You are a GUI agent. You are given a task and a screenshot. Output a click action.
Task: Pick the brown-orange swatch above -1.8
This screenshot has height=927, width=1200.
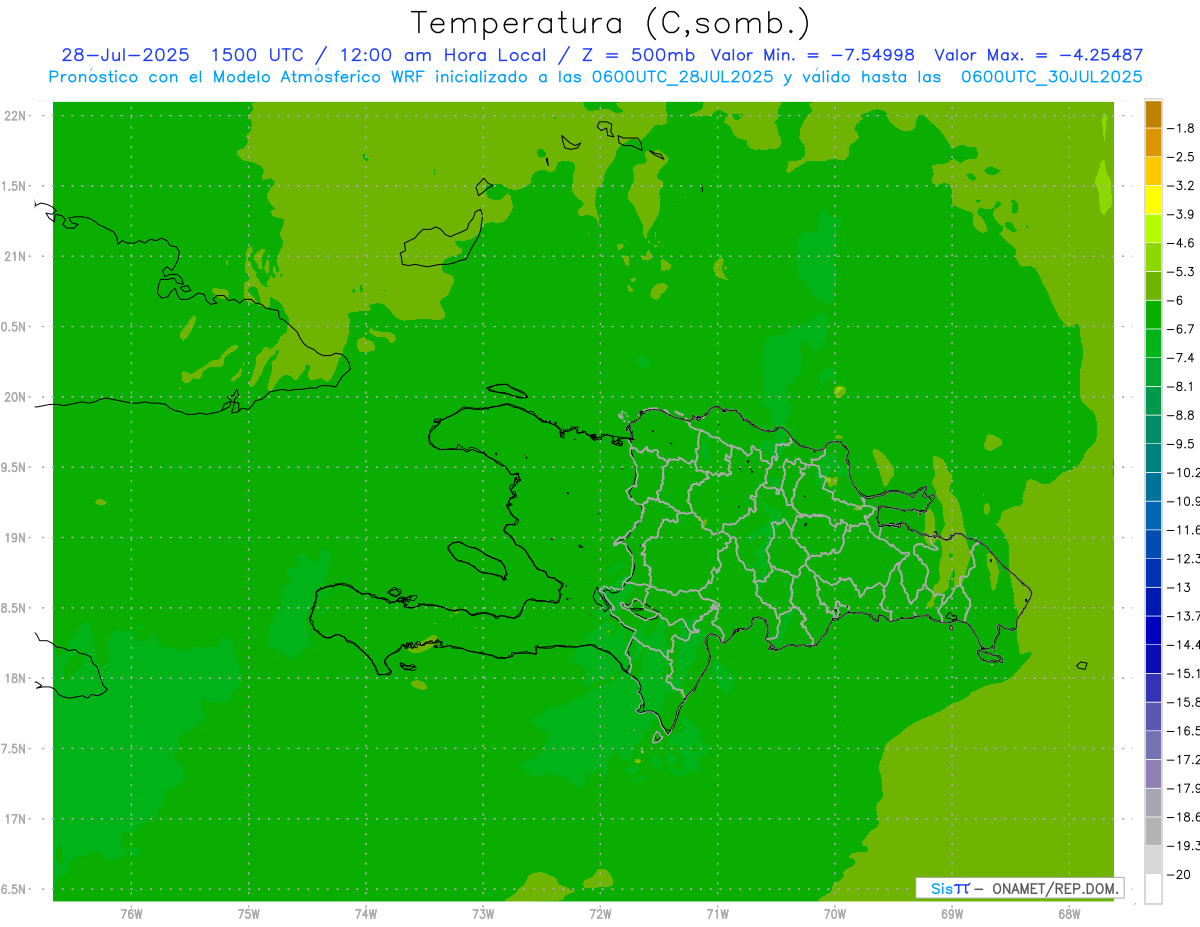[1153, 114]
